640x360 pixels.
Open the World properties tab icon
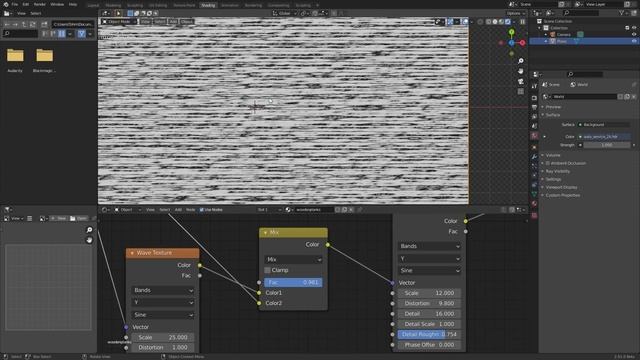coord(534,136)
